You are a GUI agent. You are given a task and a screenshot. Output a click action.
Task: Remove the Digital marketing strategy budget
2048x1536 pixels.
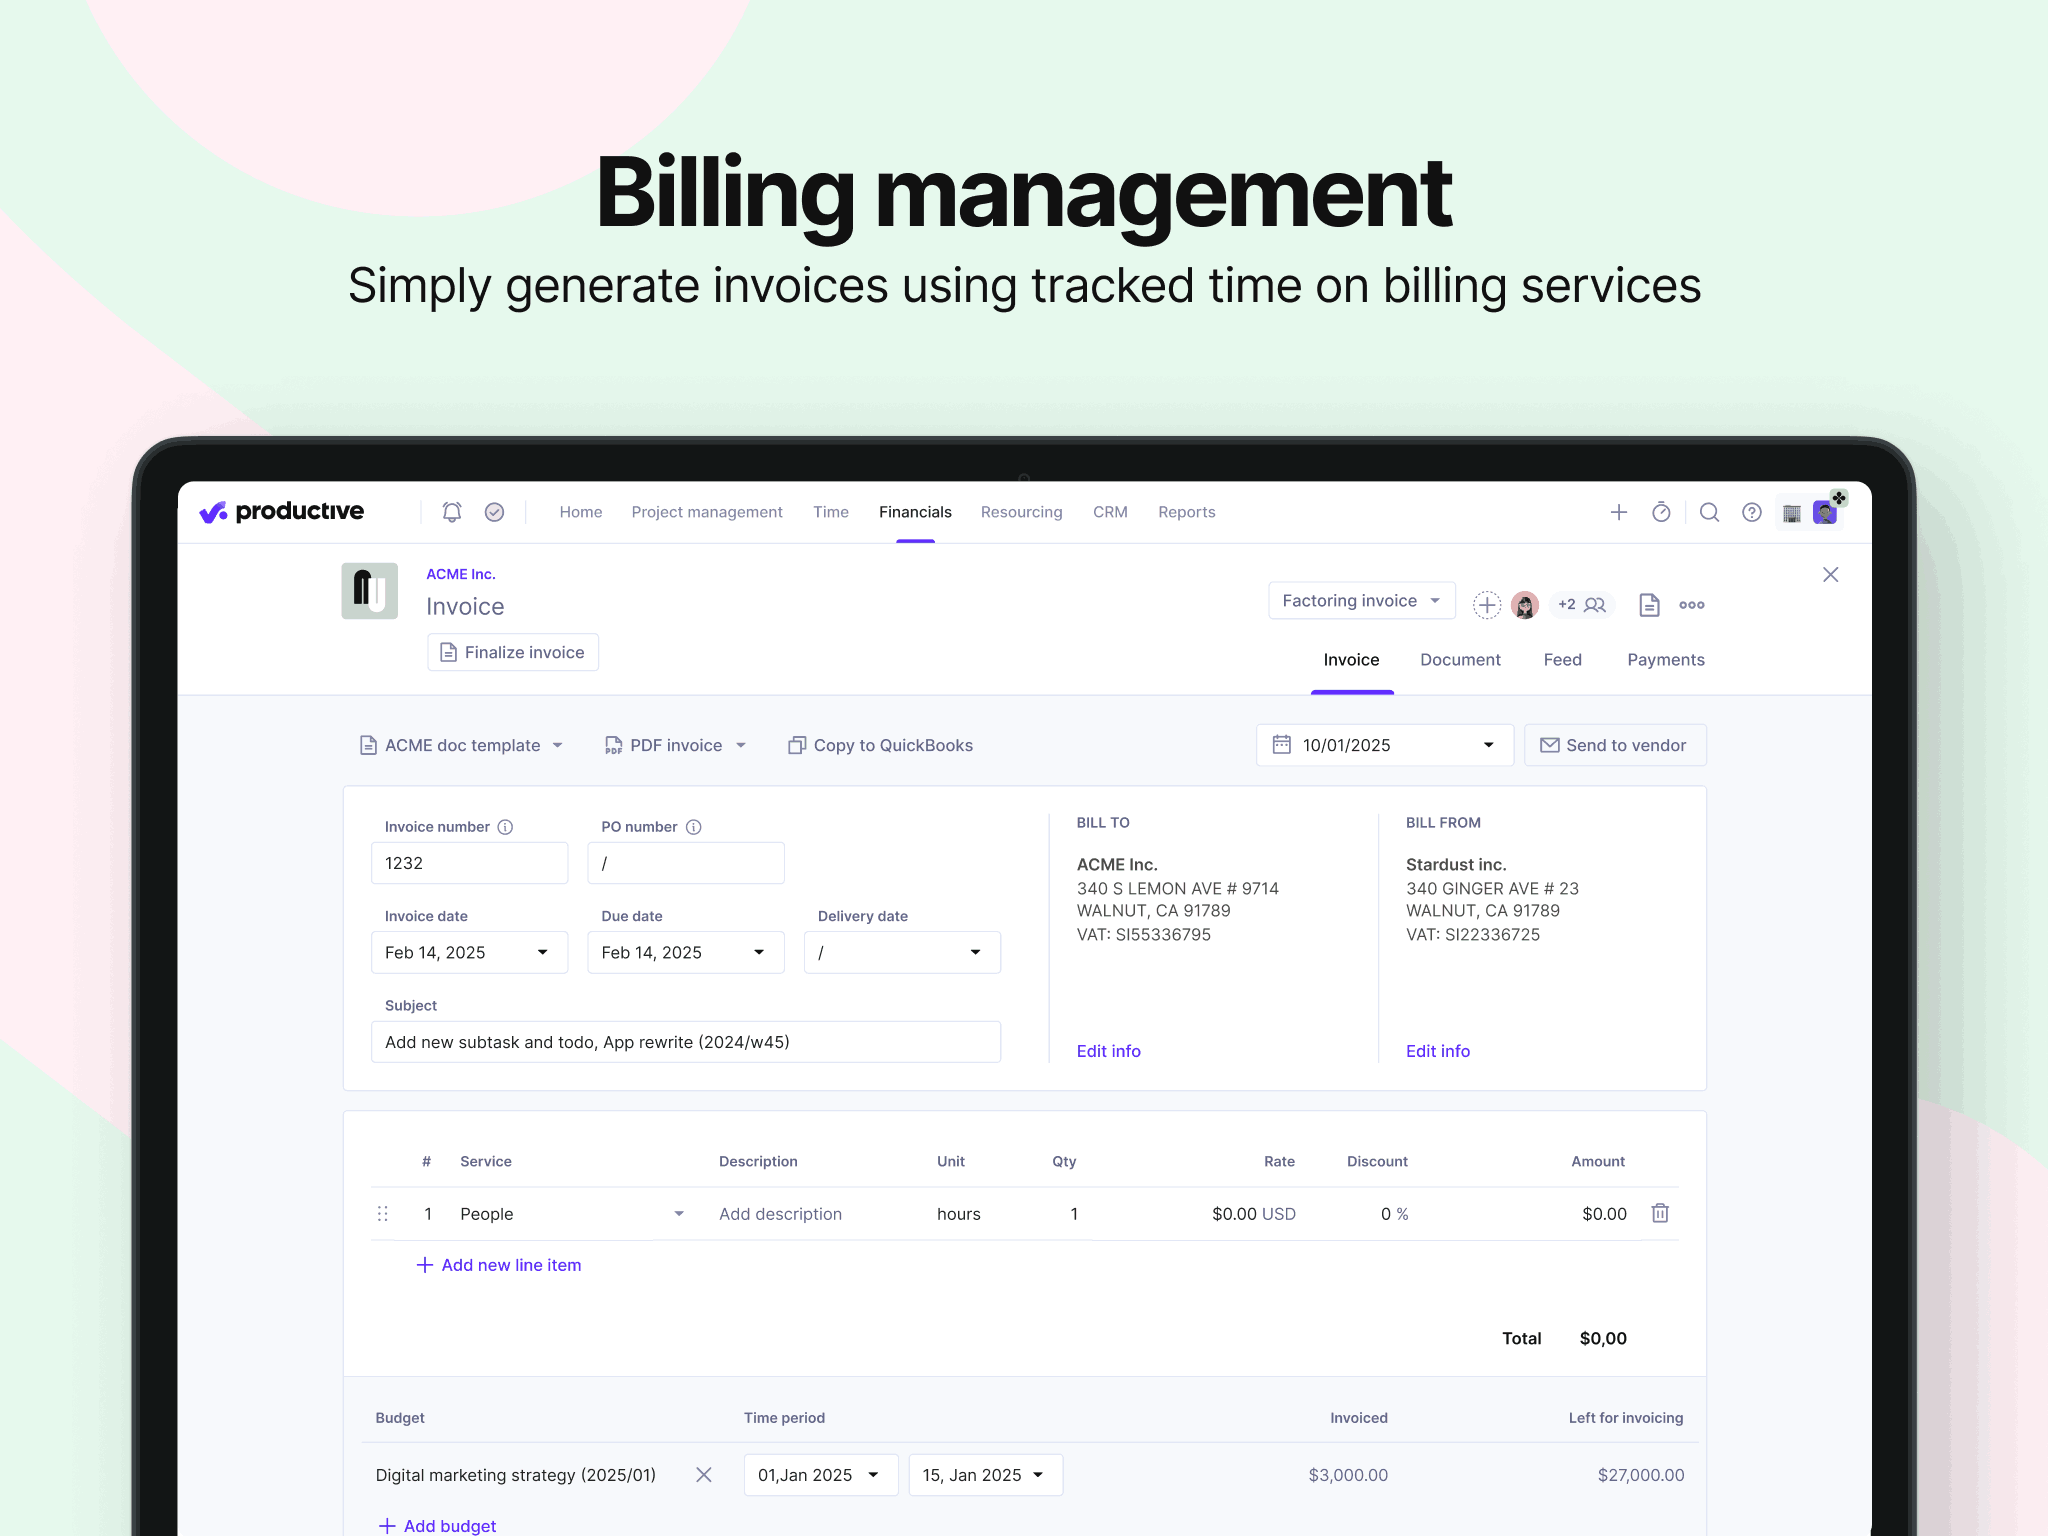(x=704, y=1475)
